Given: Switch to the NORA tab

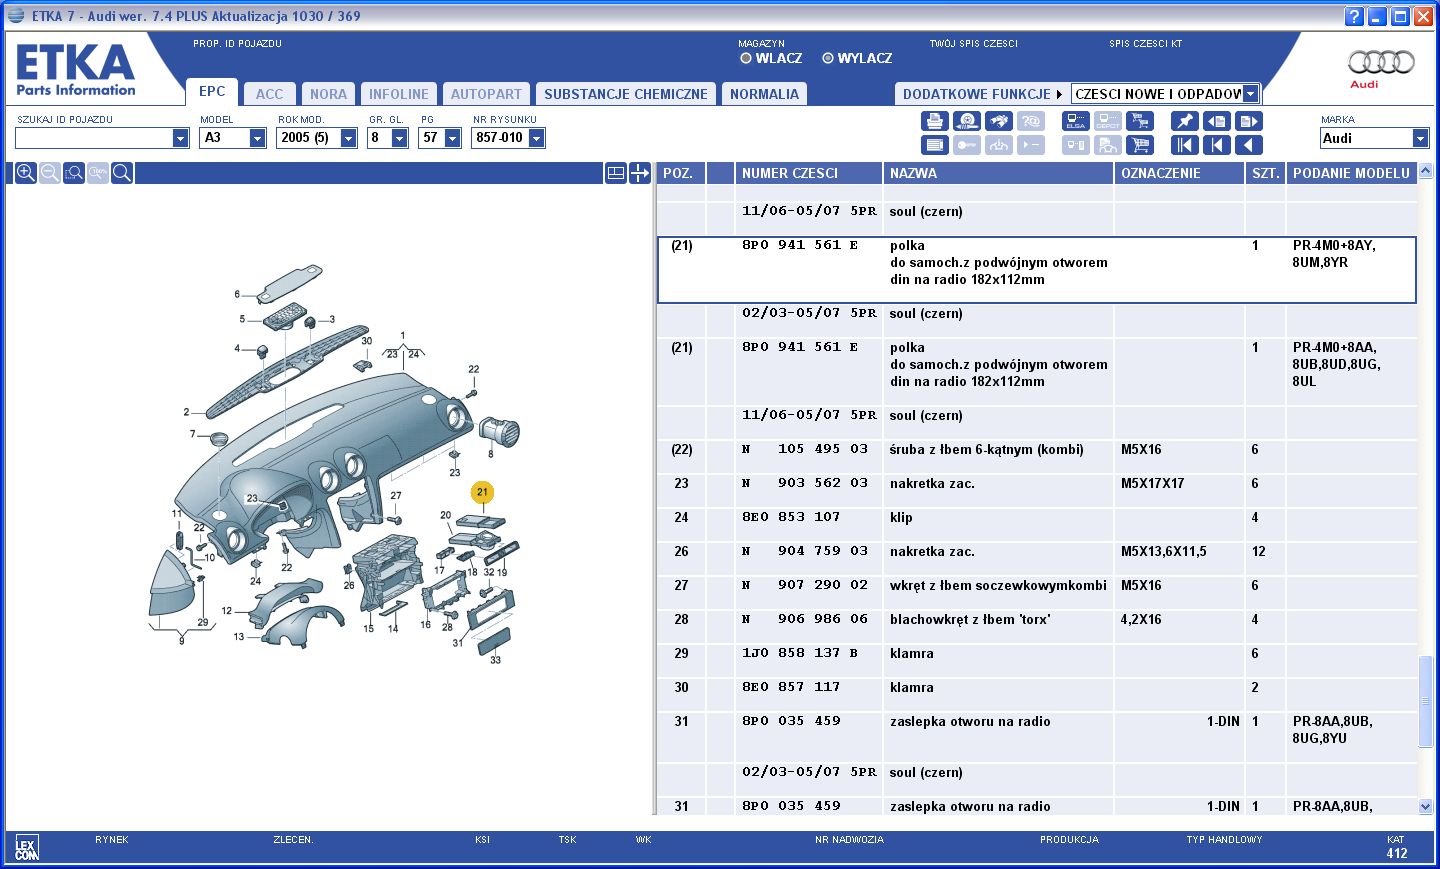Looking at the screenshot, I should pos(328,94).
